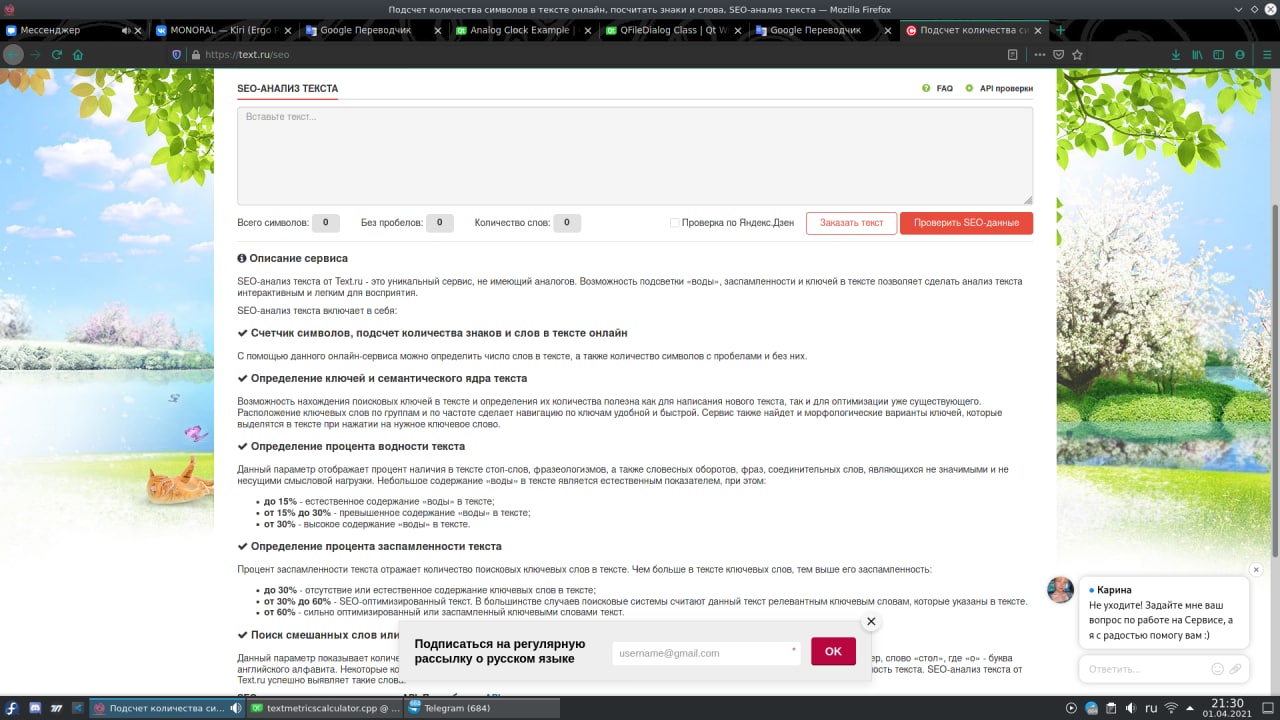This screenshot has height=720, width=1280.
Task: Enable Проверка по Яндекс.Дзен checkbox
Action: [675, 222]
